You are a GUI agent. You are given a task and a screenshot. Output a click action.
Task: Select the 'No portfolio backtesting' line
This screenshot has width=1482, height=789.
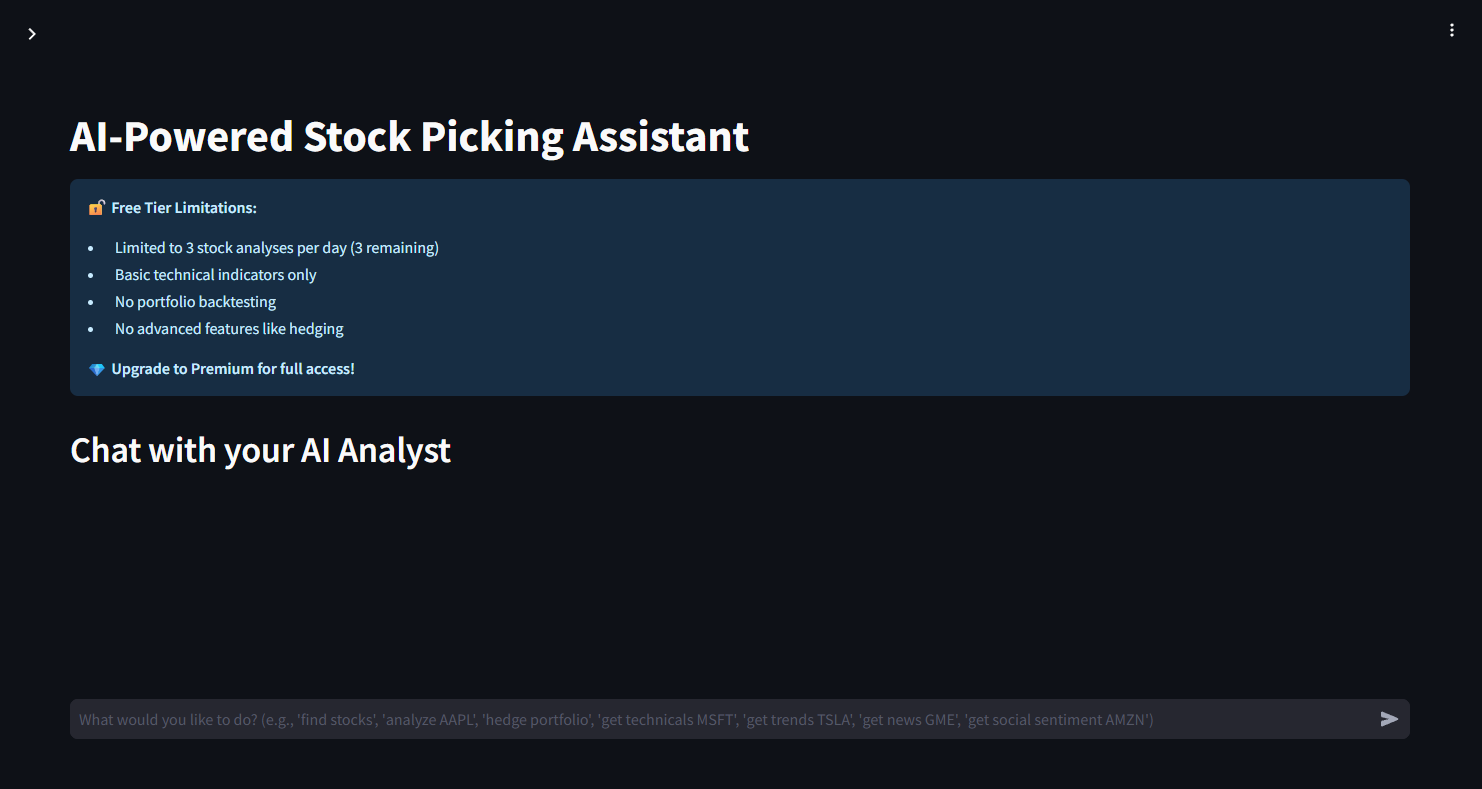tap(195, 302)
